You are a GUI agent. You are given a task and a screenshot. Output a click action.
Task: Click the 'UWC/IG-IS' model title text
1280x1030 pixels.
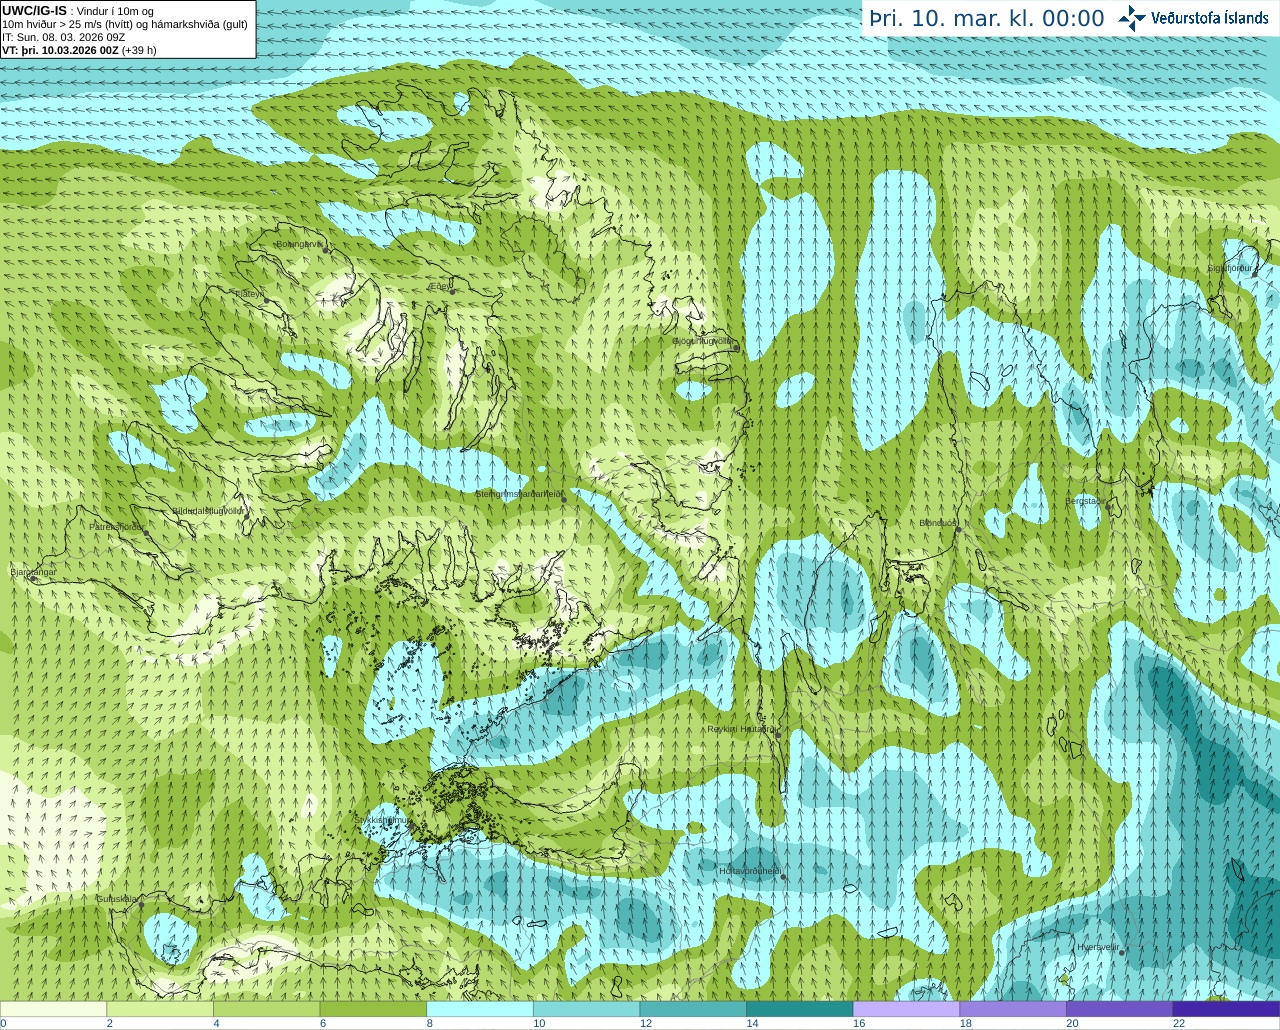[34, 10]
